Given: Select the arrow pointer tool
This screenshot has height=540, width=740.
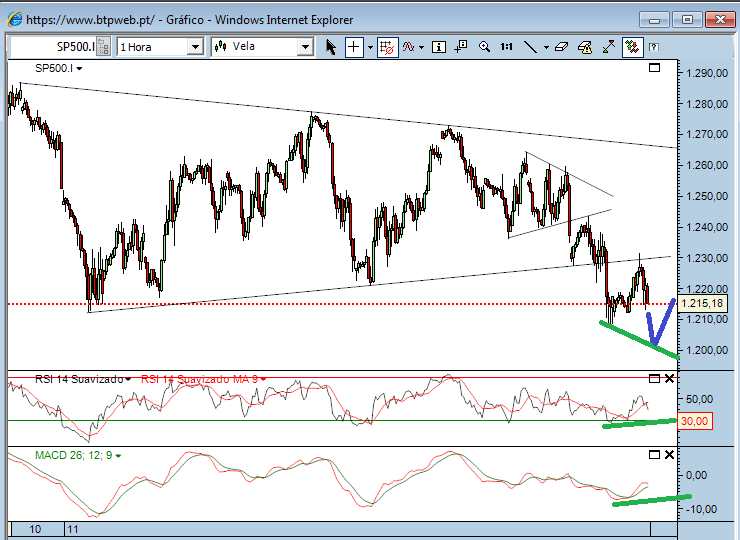Looking at the screenshot, I should click(331, 47).
